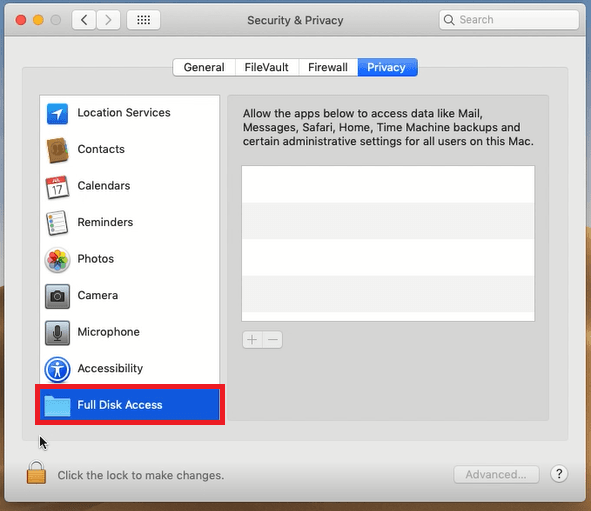The height and width of the screenshot is (511, 591).
Task: Click the Accessibility figure icon
Action: pyautogui.click(x=57, y=369)
